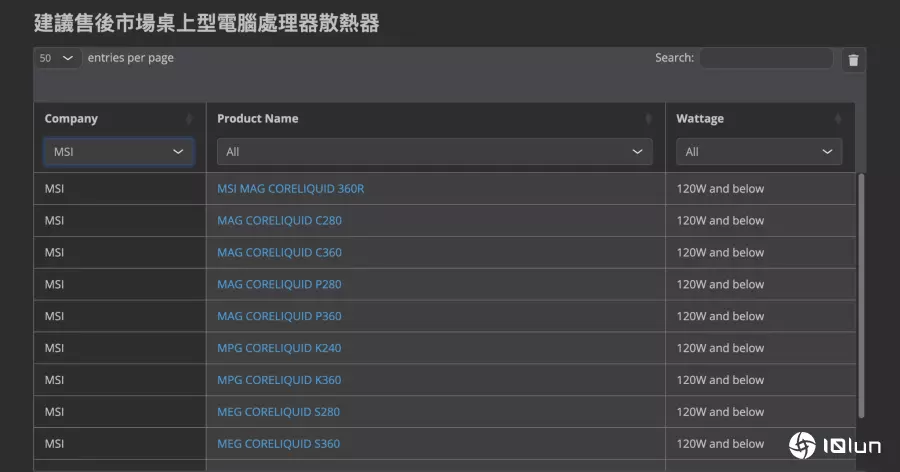Select the MAG CORELIQUID C360 link
Screen dimensions: 900x472
[279, 253]
